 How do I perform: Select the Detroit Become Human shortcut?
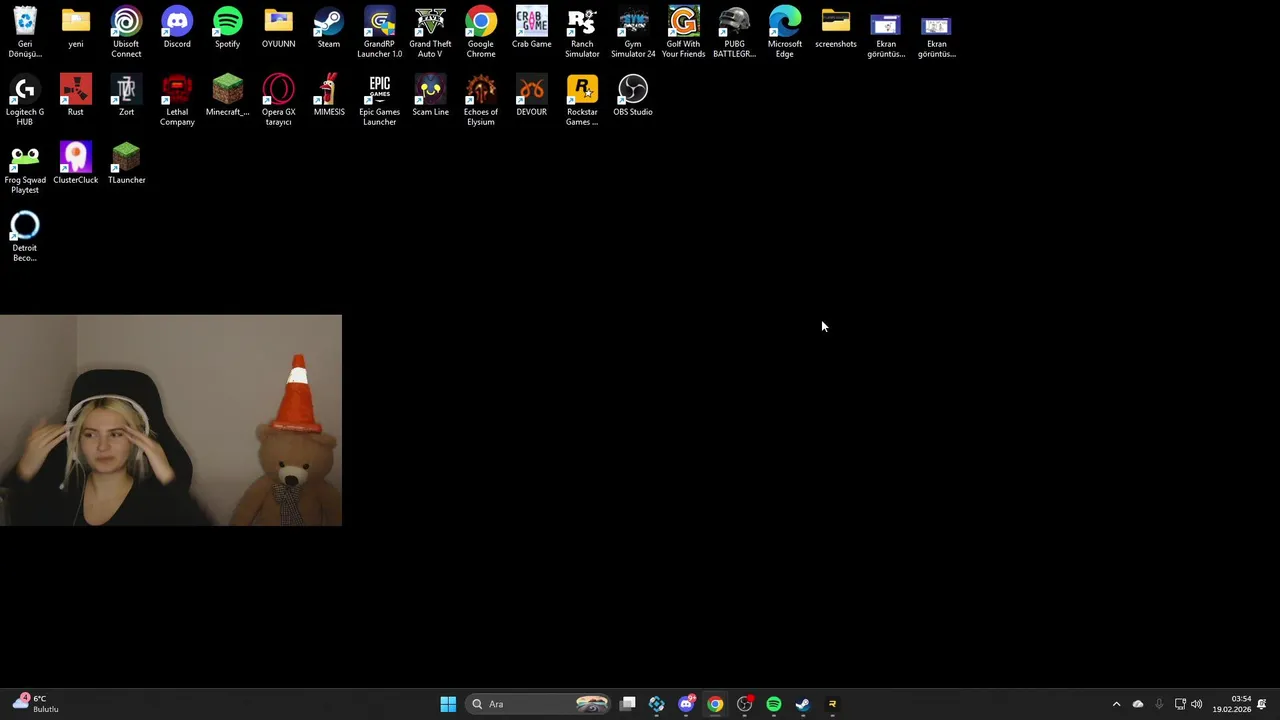25,236
